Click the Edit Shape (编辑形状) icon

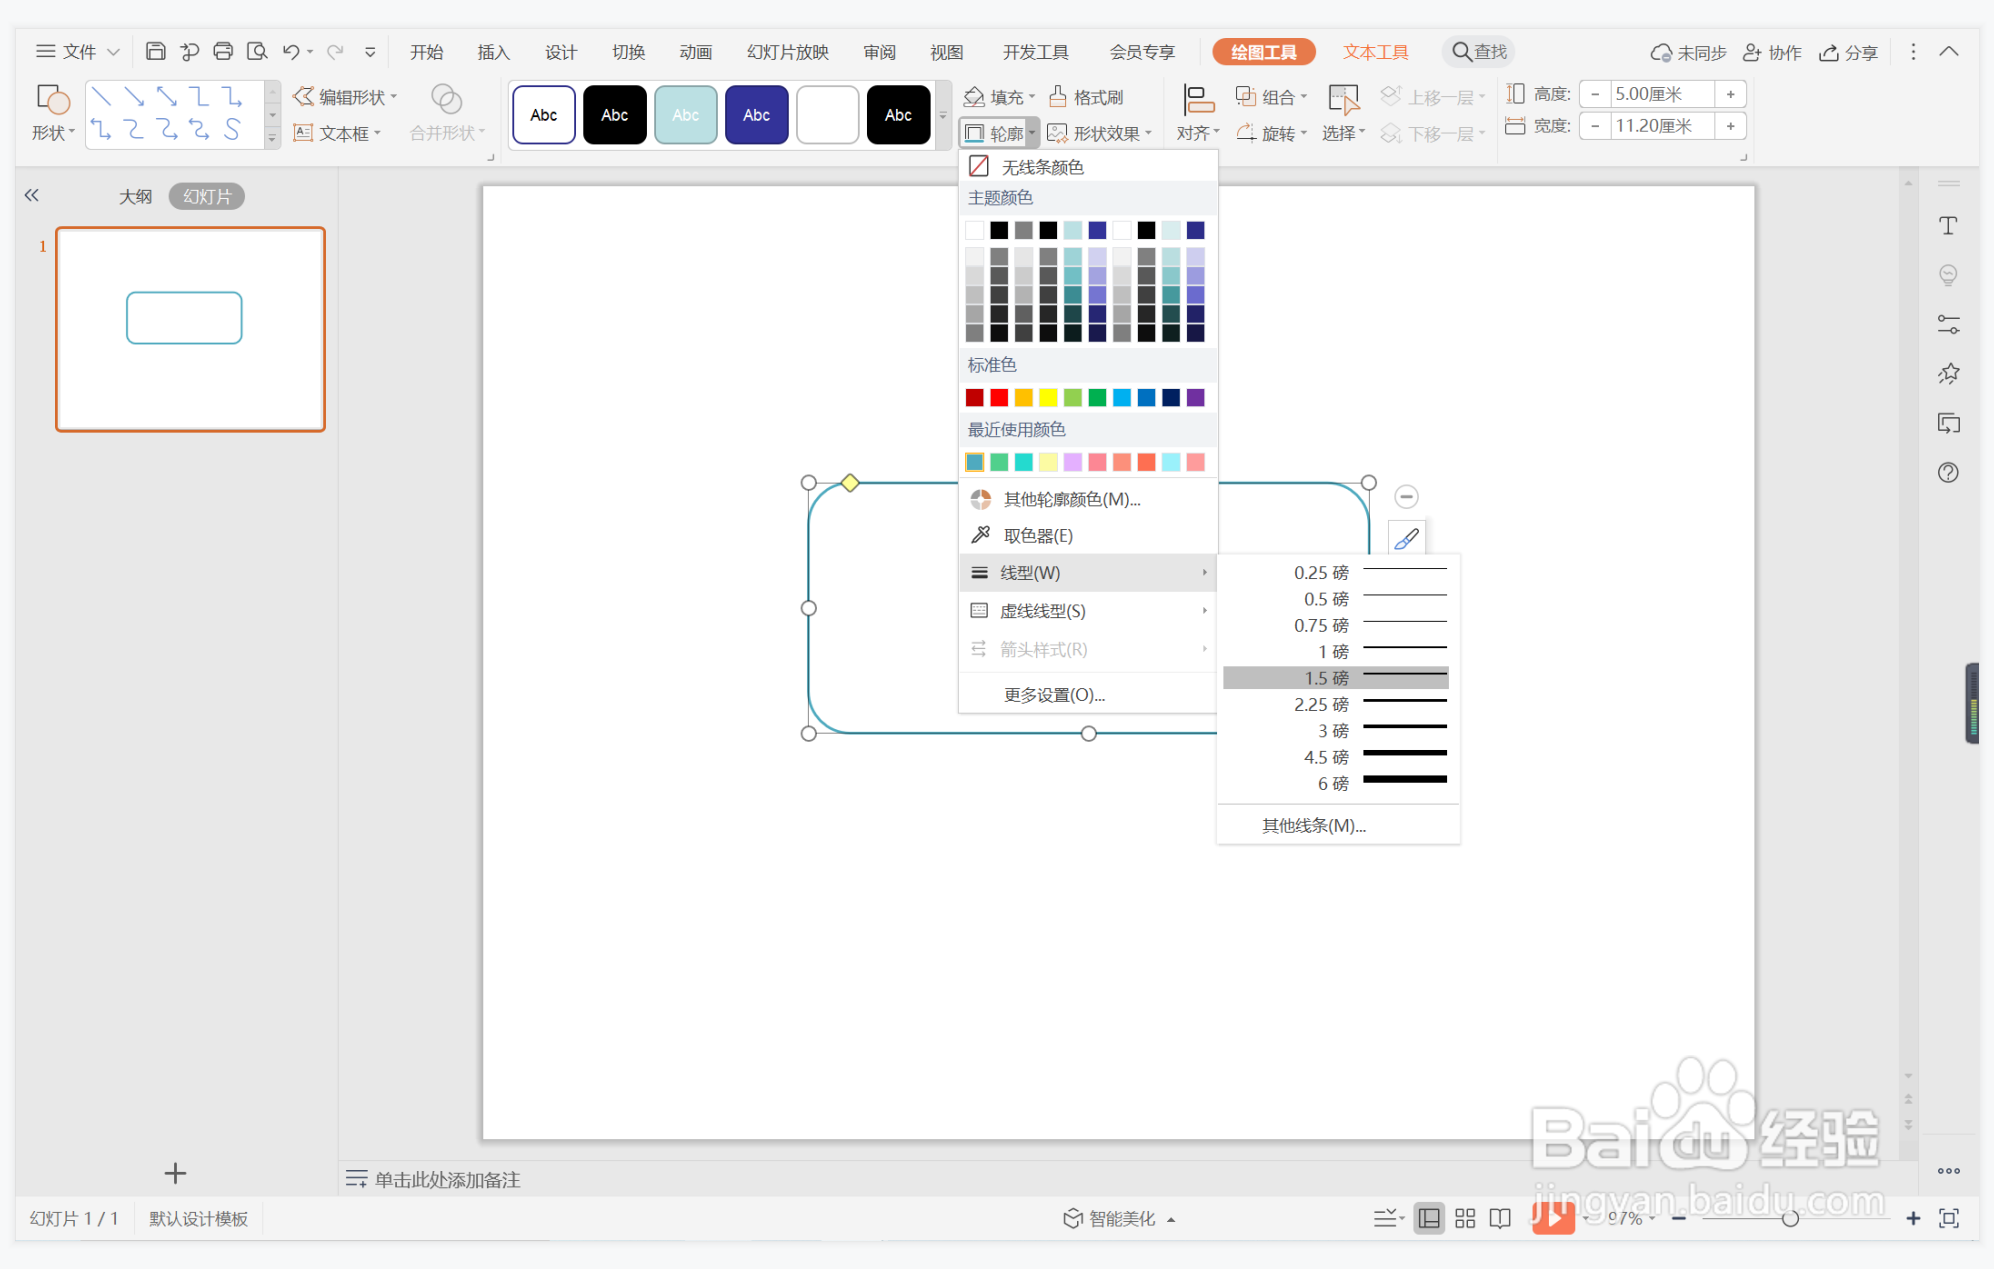303,96
